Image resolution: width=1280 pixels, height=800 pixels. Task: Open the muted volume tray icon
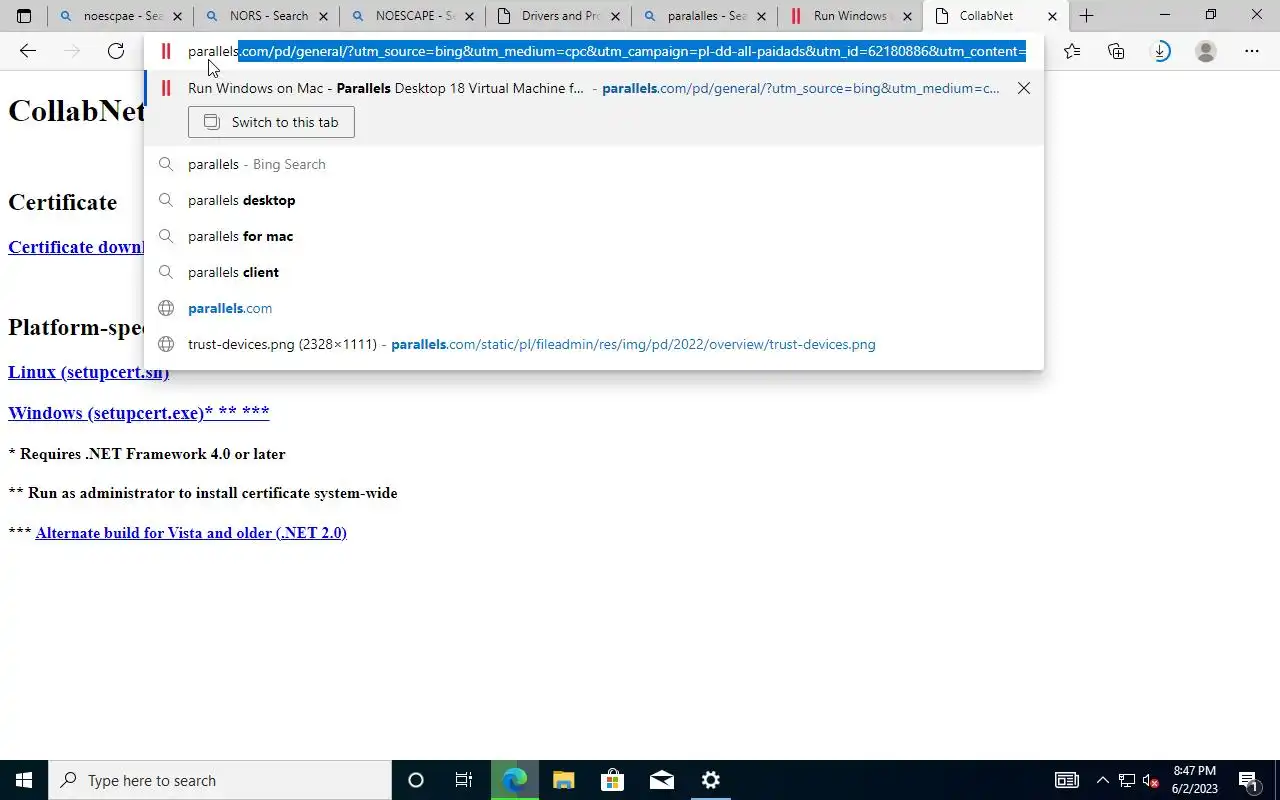click(x=1151, y=780)
